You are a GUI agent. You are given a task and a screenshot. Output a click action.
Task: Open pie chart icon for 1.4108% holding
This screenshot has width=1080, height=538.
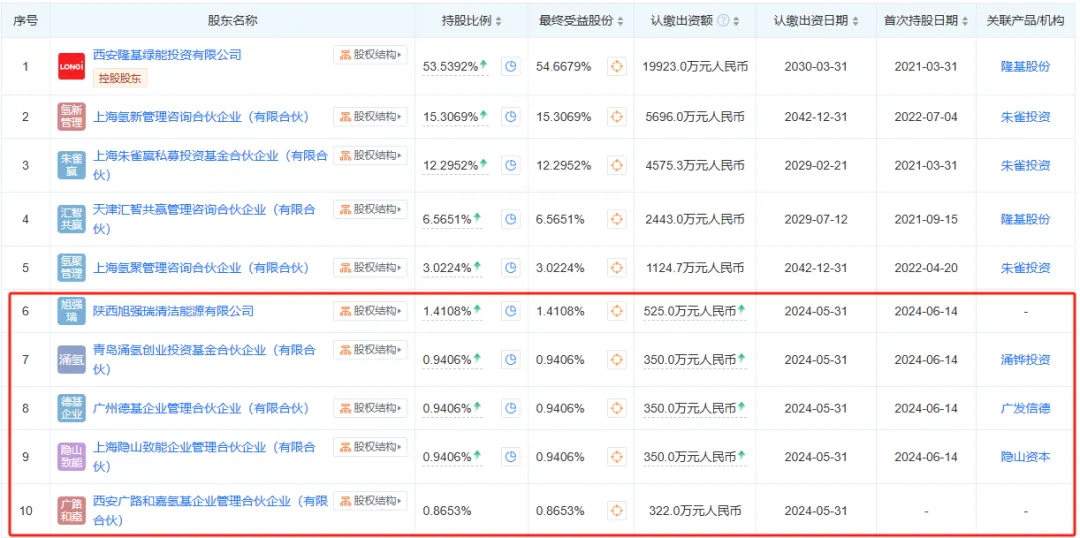point(510,311)
